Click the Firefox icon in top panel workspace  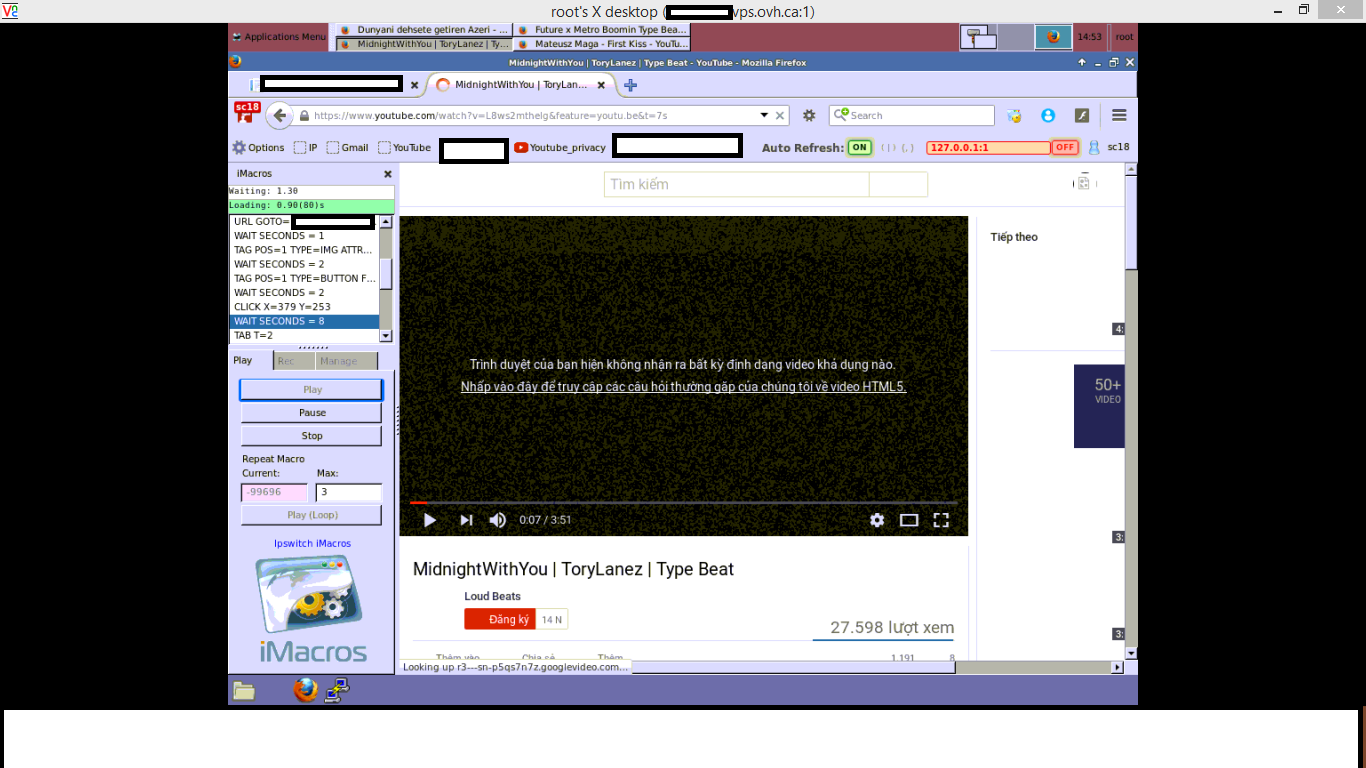click(1053, 37)
